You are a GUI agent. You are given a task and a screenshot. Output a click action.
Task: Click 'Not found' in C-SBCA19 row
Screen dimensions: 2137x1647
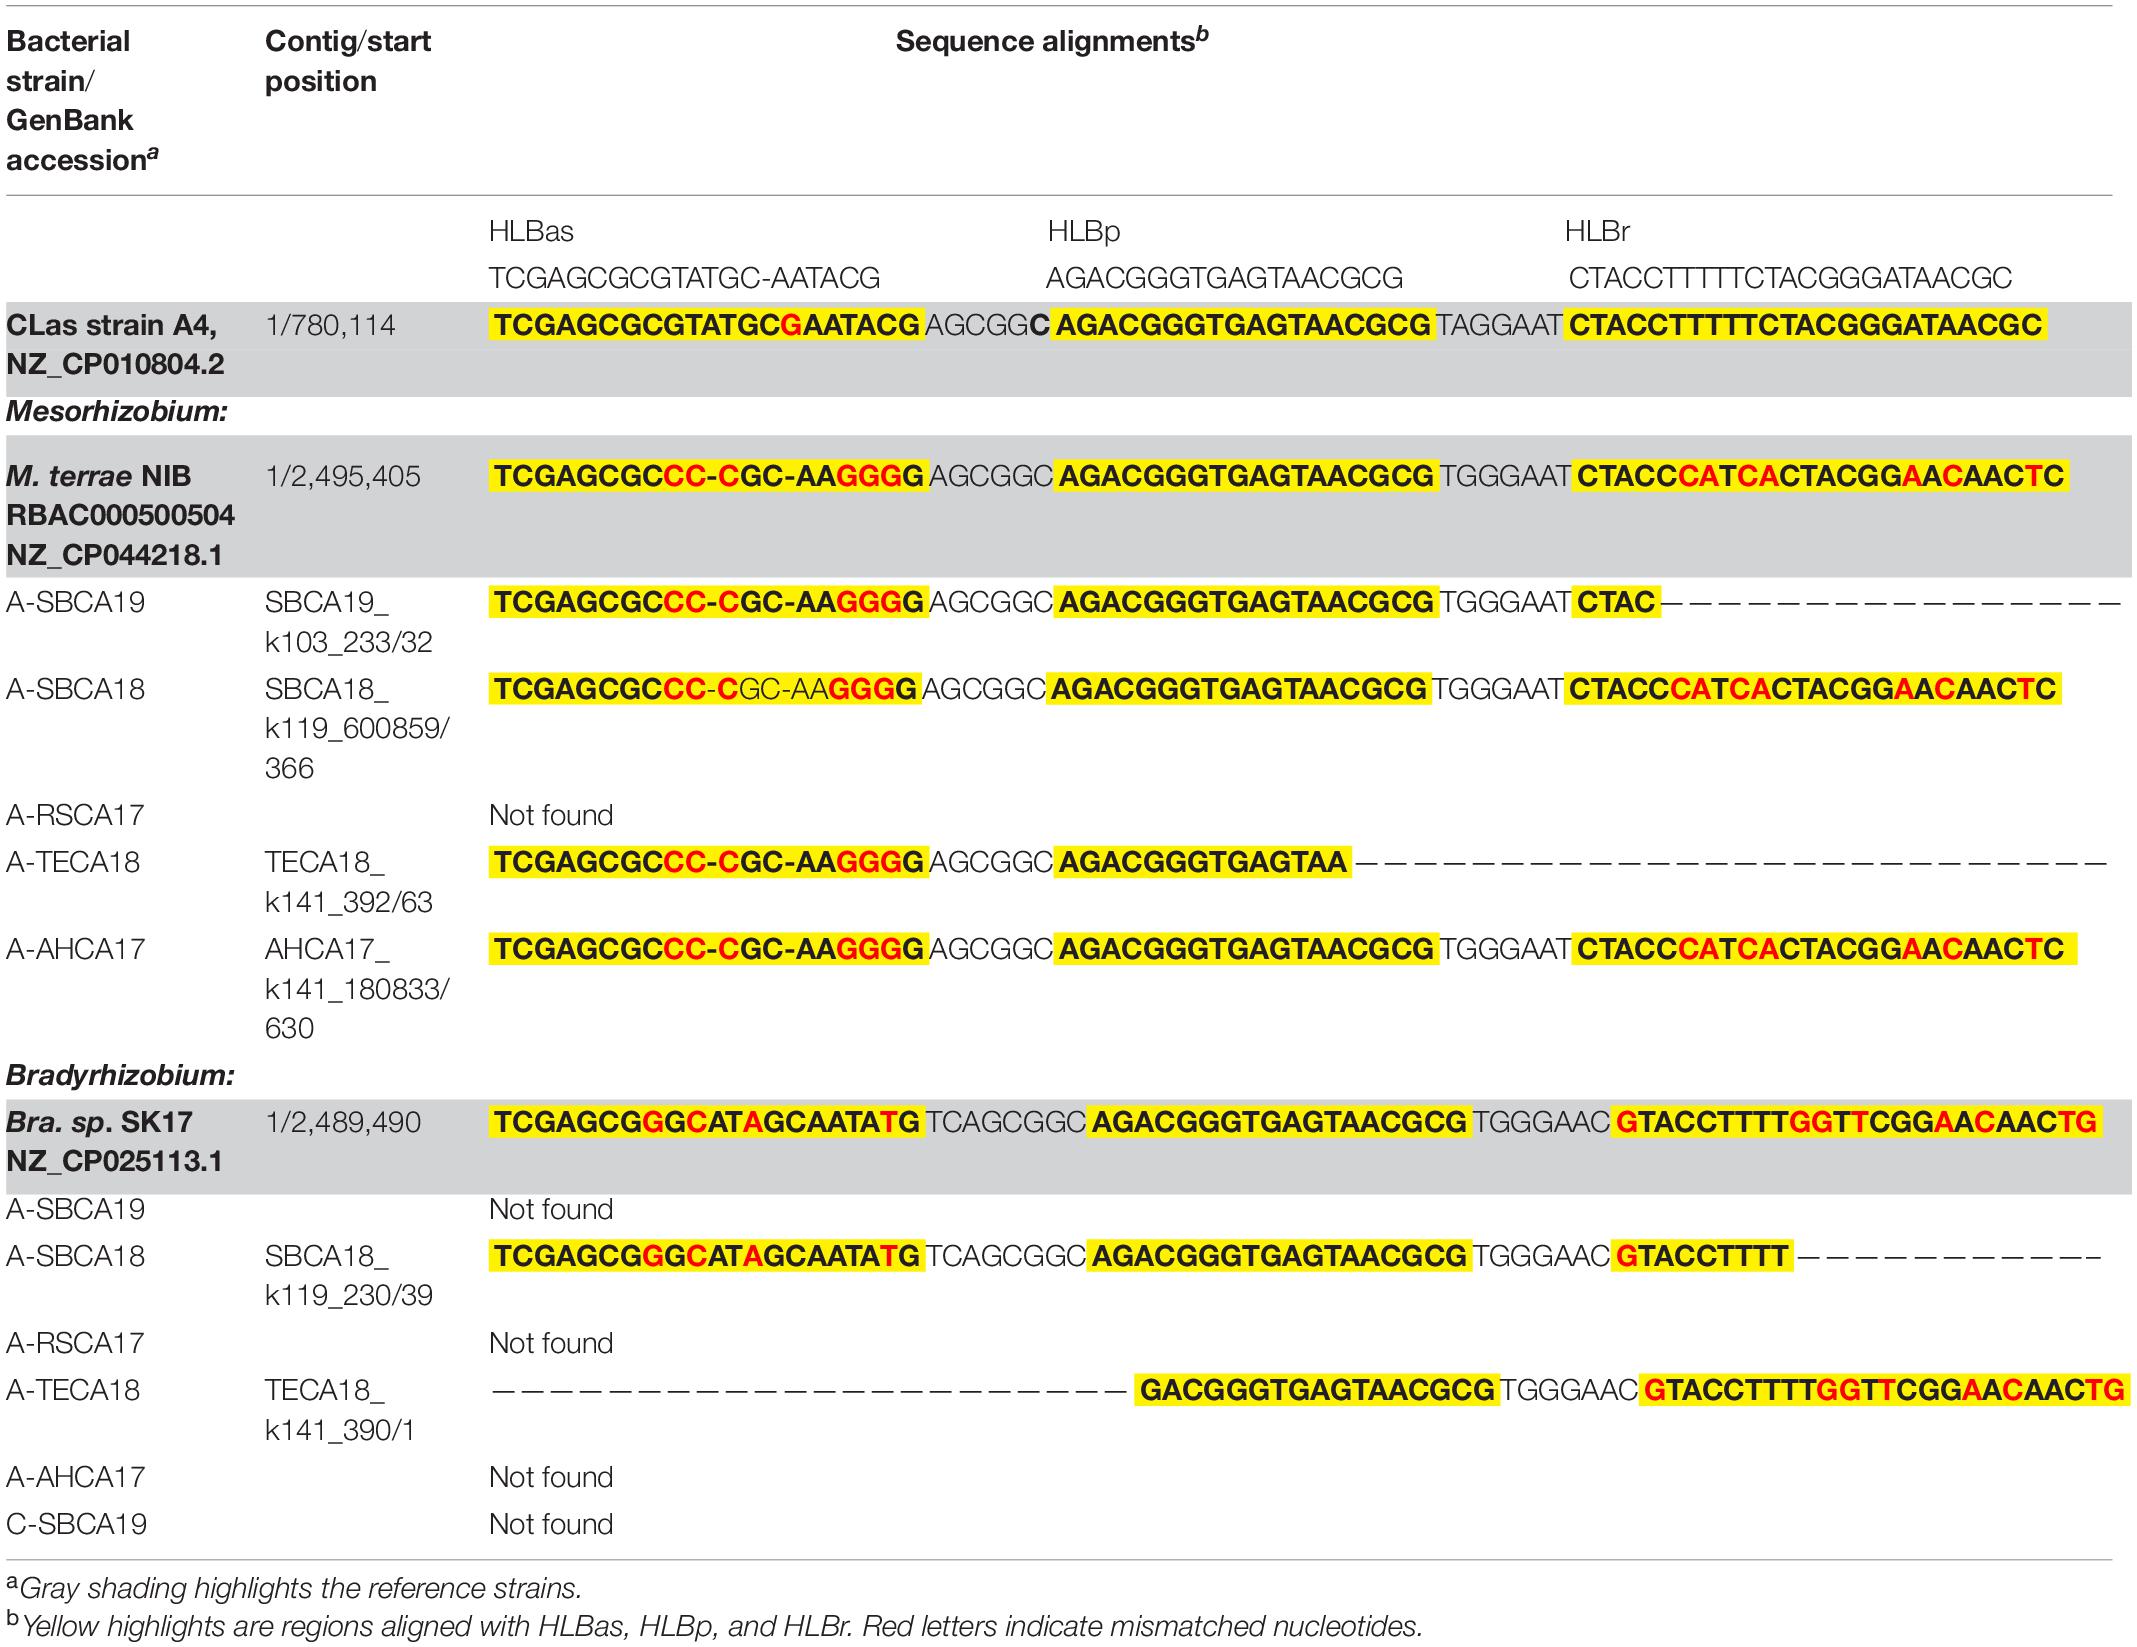551,1524
